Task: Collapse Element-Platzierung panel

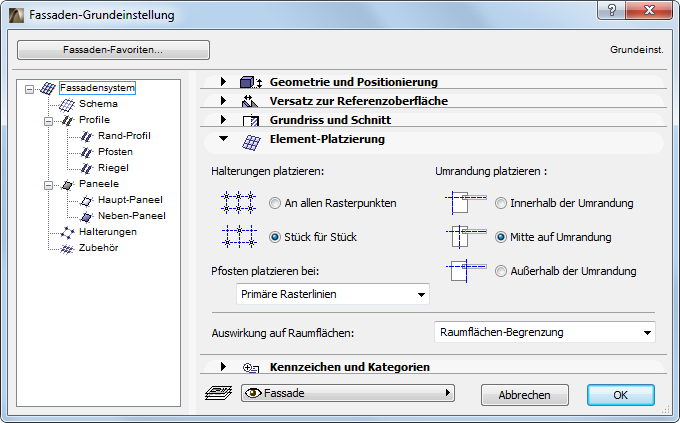Action: 223,139
